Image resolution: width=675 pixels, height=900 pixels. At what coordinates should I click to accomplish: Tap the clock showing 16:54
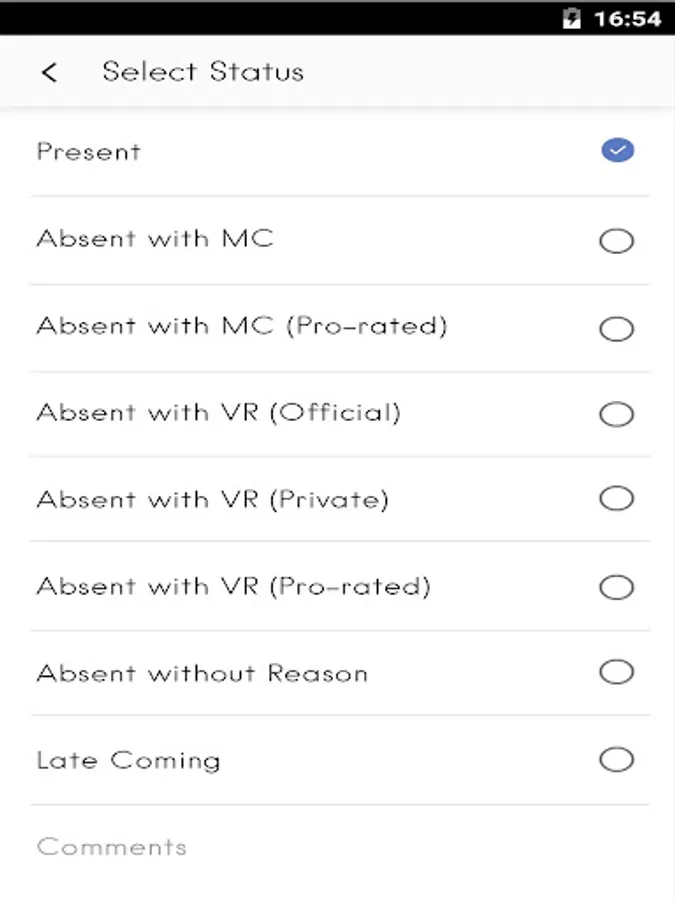(627, 18)
